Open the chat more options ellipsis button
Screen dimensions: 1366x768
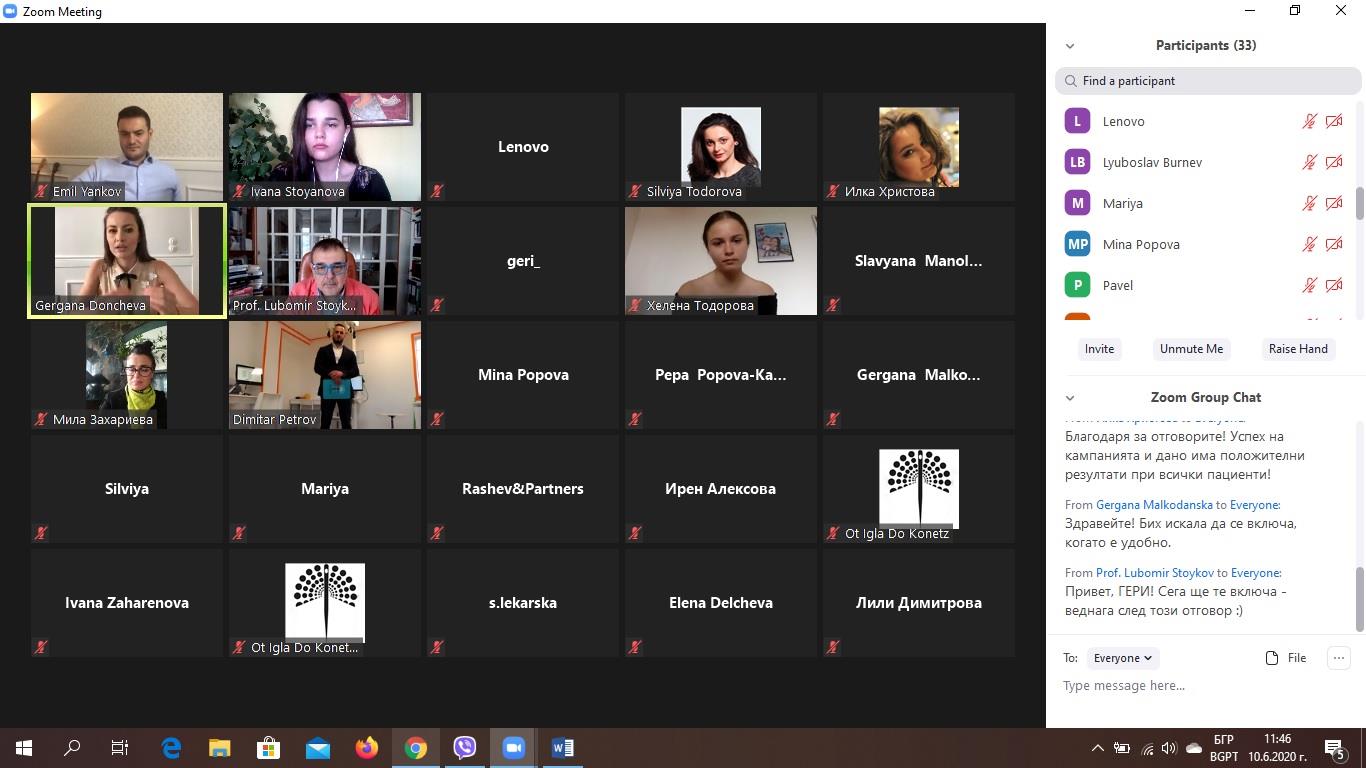[1338, 657]
